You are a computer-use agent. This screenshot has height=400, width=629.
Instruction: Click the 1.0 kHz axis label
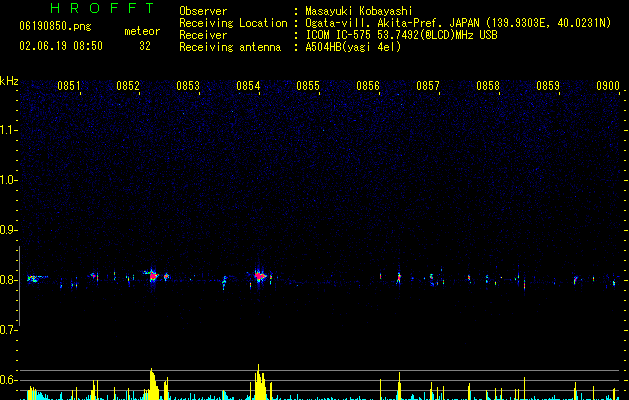(8, 180)
